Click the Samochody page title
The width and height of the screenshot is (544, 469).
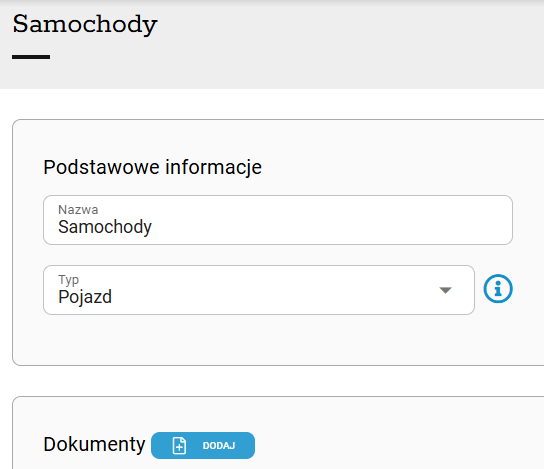85,24
